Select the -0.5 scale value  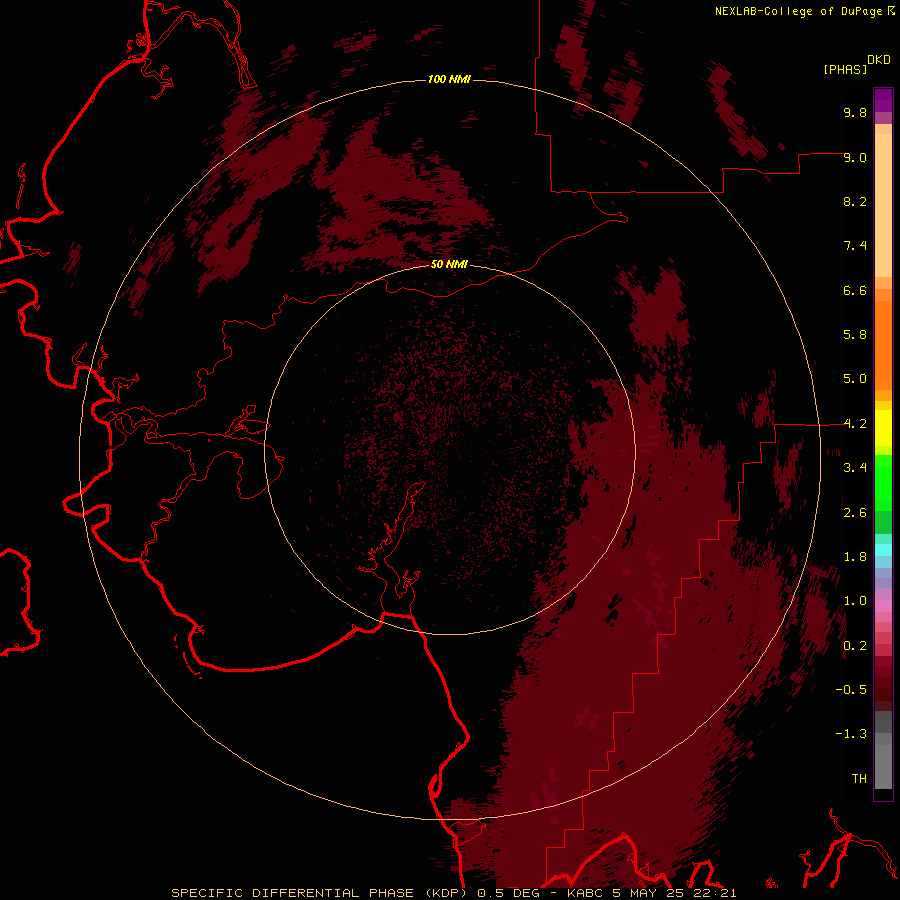pos(851,690)
